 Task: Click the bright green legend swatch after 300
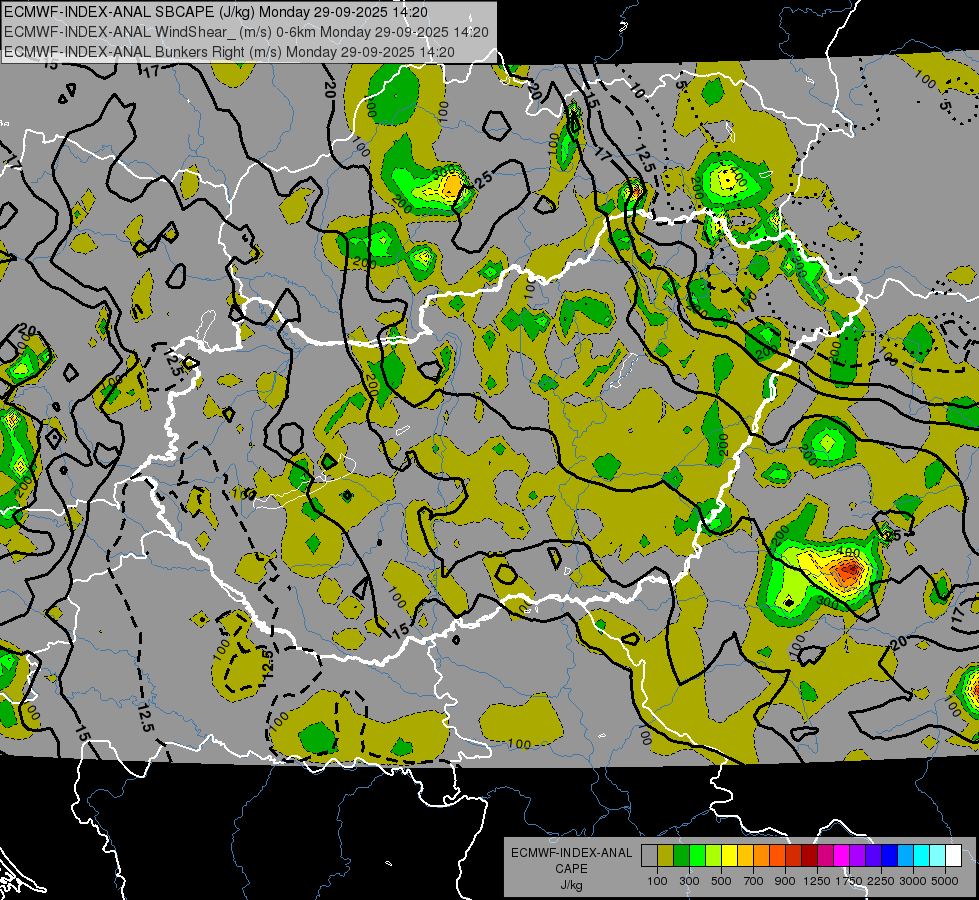pos(697,856)
